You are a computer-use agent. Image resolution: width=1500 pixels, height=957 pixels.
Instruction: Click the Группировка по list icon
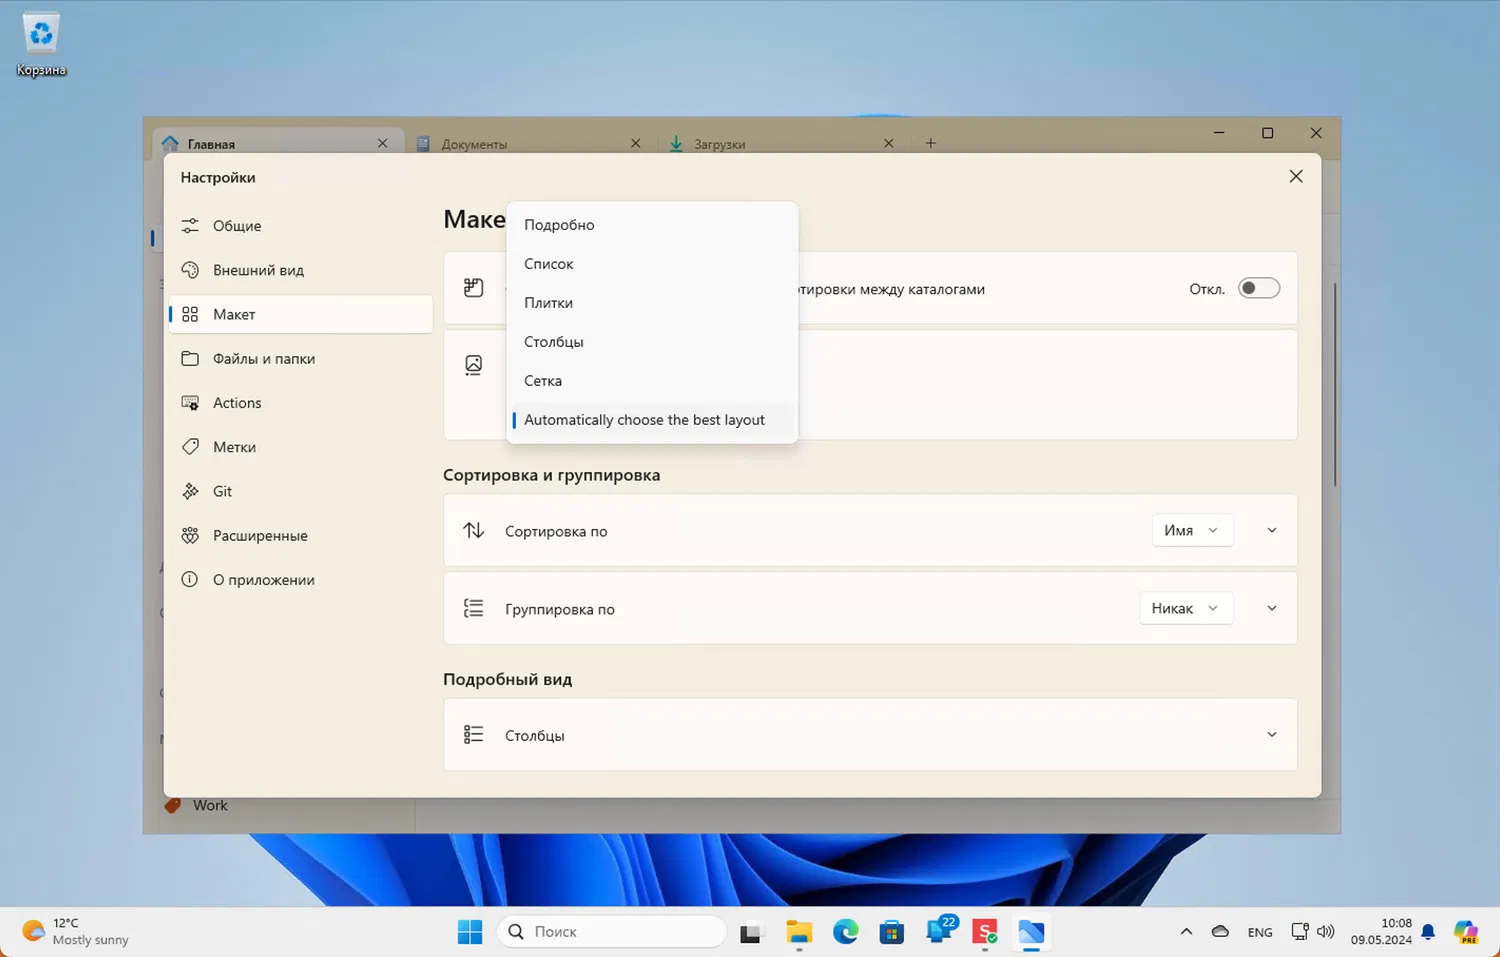(474, 608)
